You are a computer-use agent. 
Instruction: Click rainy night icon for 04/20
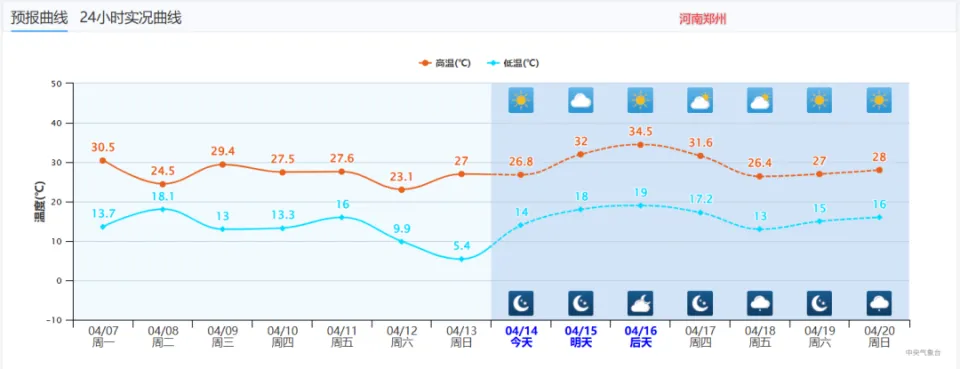(x=879, y=303)
